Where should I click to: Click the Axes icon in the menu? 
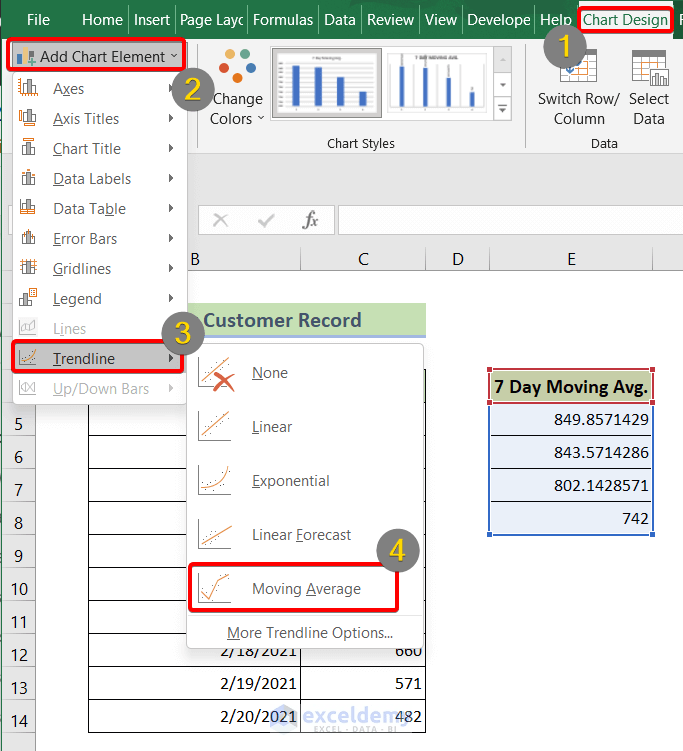[x=28, y=88]
